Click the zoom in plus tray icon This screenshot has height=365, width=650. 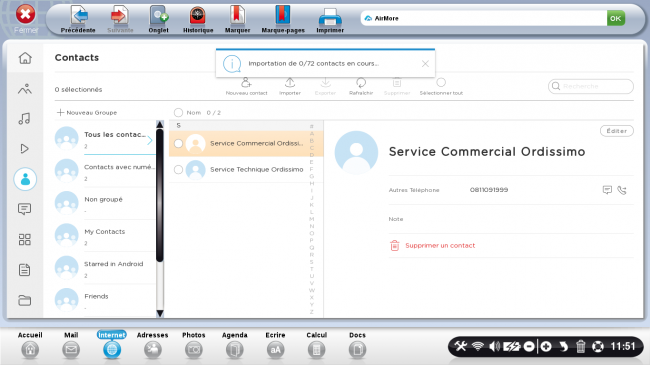point(546,346)
